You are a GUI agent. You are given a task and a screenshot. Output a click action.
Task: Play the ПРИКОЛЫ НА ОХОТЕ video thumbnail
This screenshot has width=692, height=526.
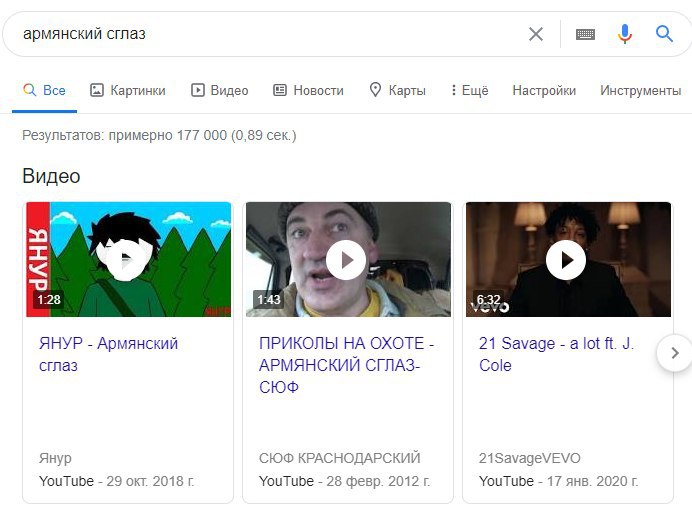[x=348, y=259]
